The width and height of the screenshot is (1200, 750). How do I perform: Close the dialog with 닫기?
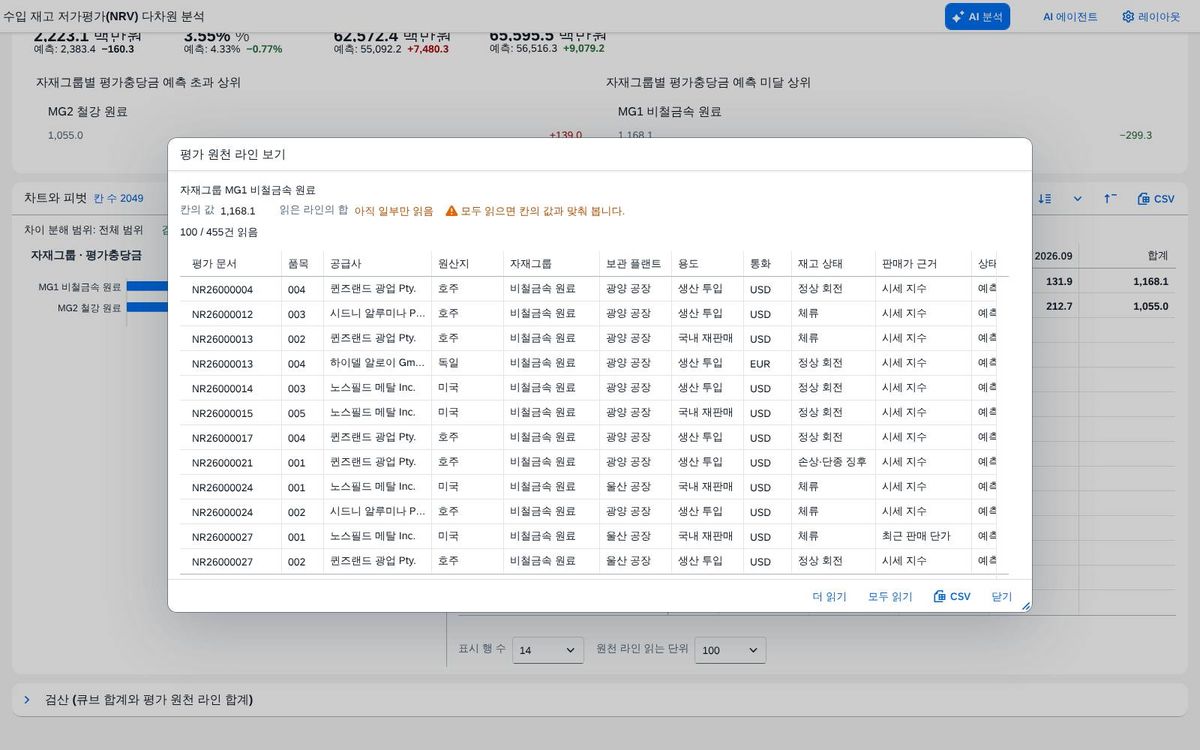pyautogui.click(x=1002, y=596)
